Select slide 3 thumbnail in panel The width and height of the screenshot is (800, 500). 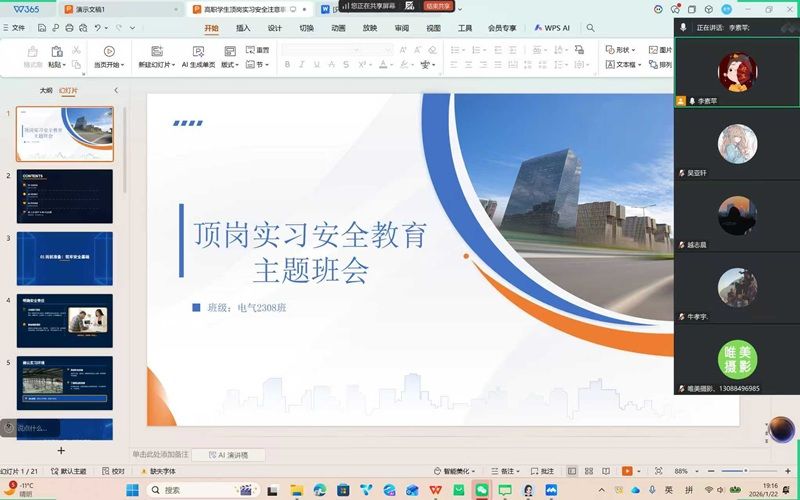click(65, 258)
